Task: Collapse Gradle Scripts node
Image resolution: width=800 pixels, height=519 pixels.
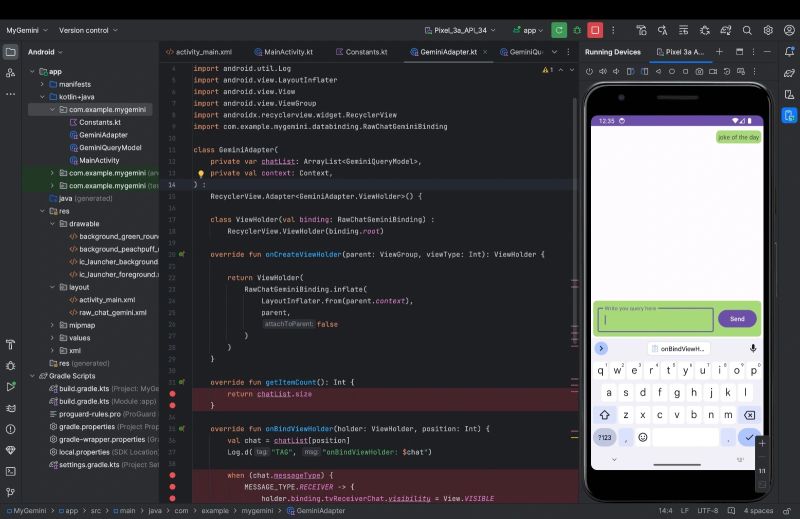Action: [x=33, y=376]
